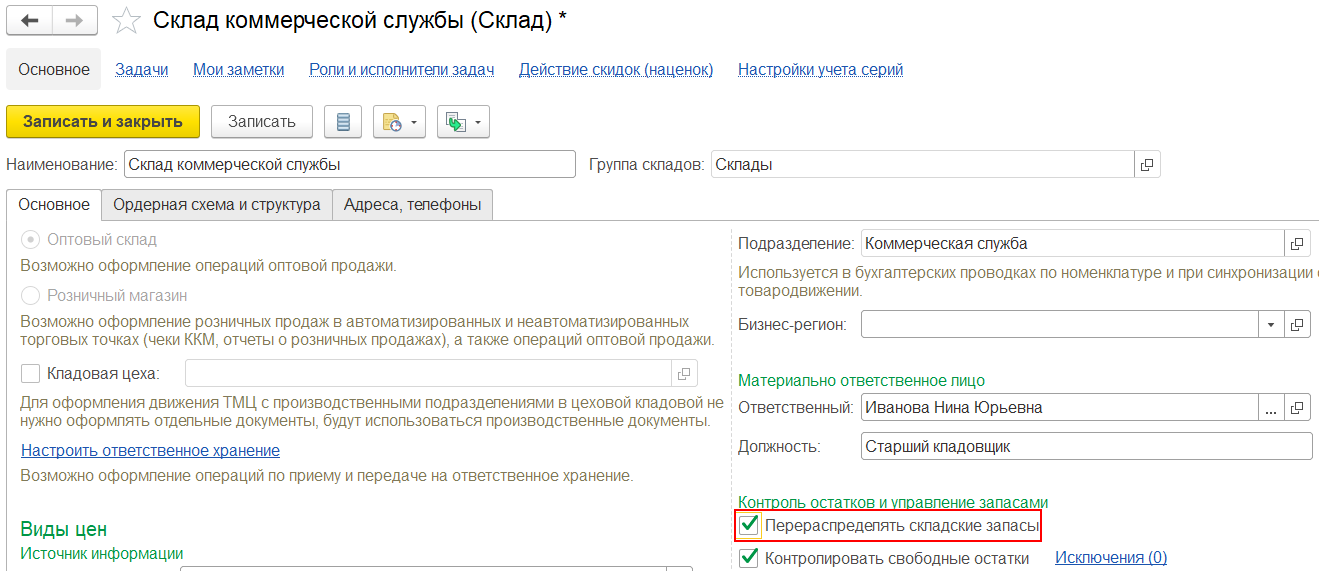Viewport: 1319px width, 571px height.
Task: Click the back navigation arrow
Action: point(29,20)
